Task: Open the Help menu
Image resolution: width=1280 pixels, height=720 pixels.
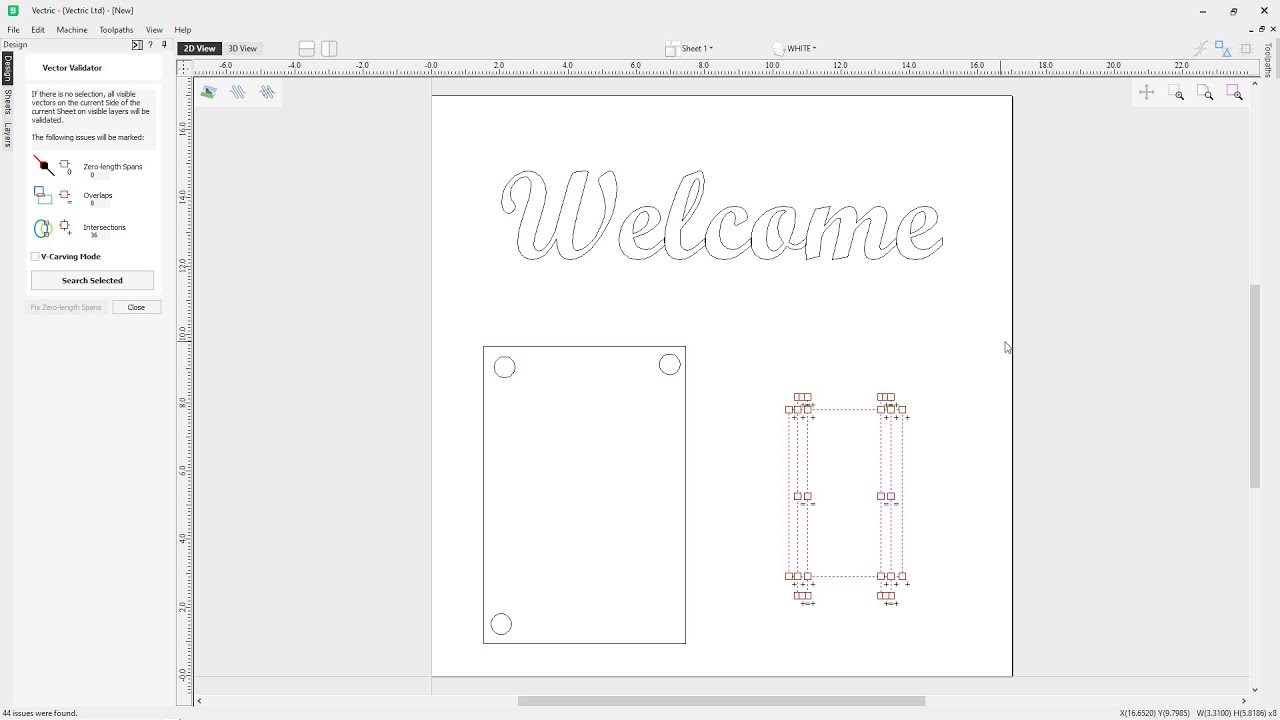Action: (x=183, y=30)
